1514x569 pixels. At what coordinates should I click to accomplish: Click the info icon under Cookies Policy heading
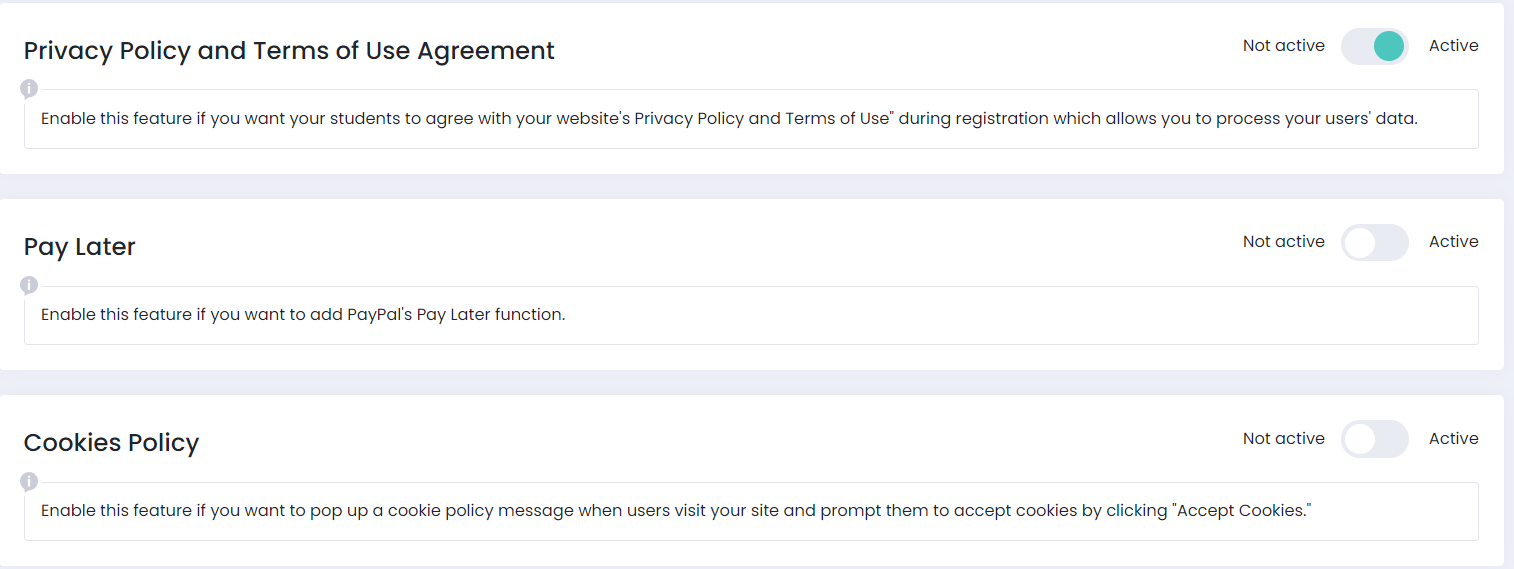(29, 482)
